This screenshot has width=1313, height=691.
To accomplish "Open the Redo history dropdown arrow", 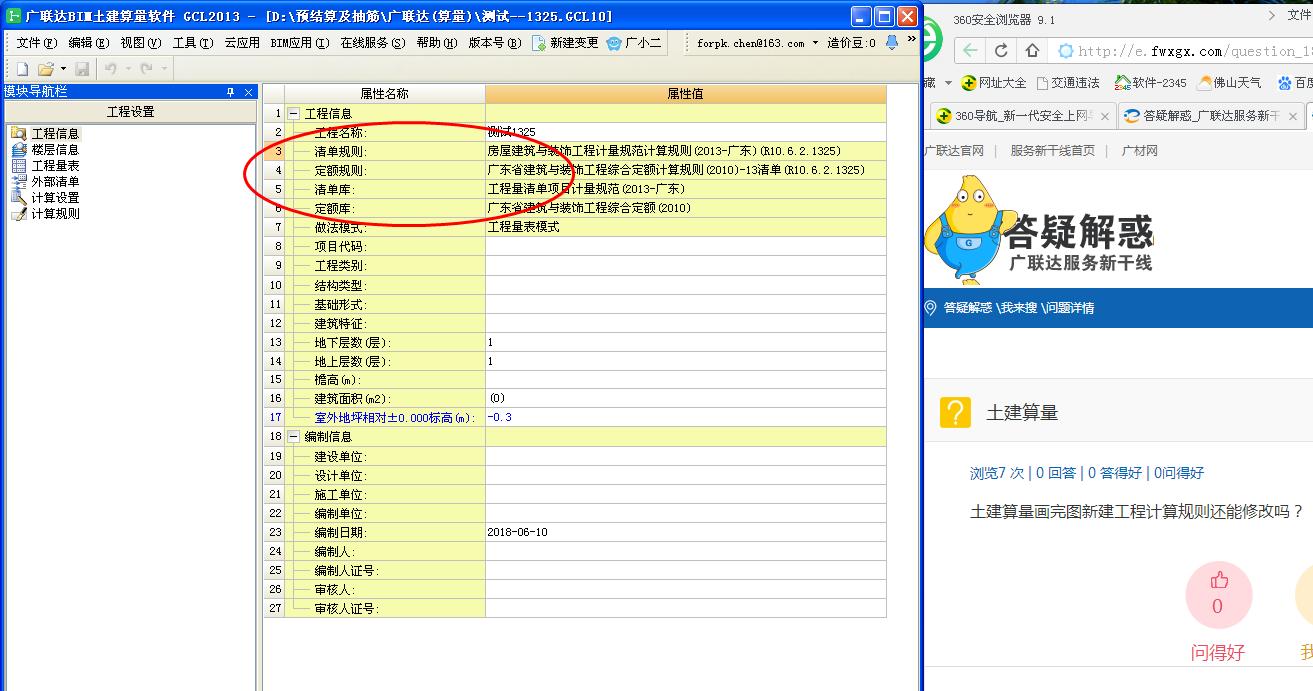I will point(164,69).
